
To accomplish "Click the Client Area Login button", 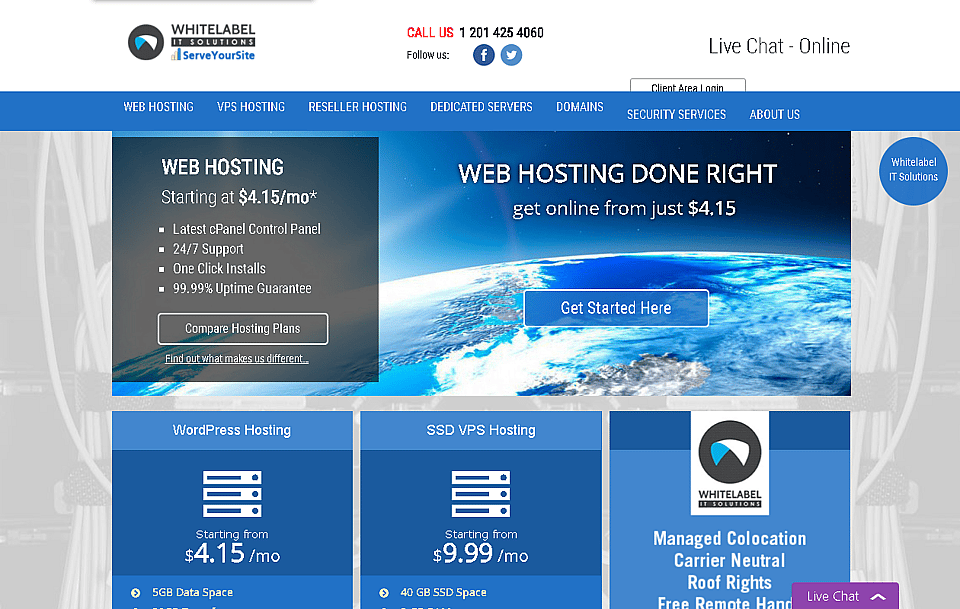I will pos(688,86).
